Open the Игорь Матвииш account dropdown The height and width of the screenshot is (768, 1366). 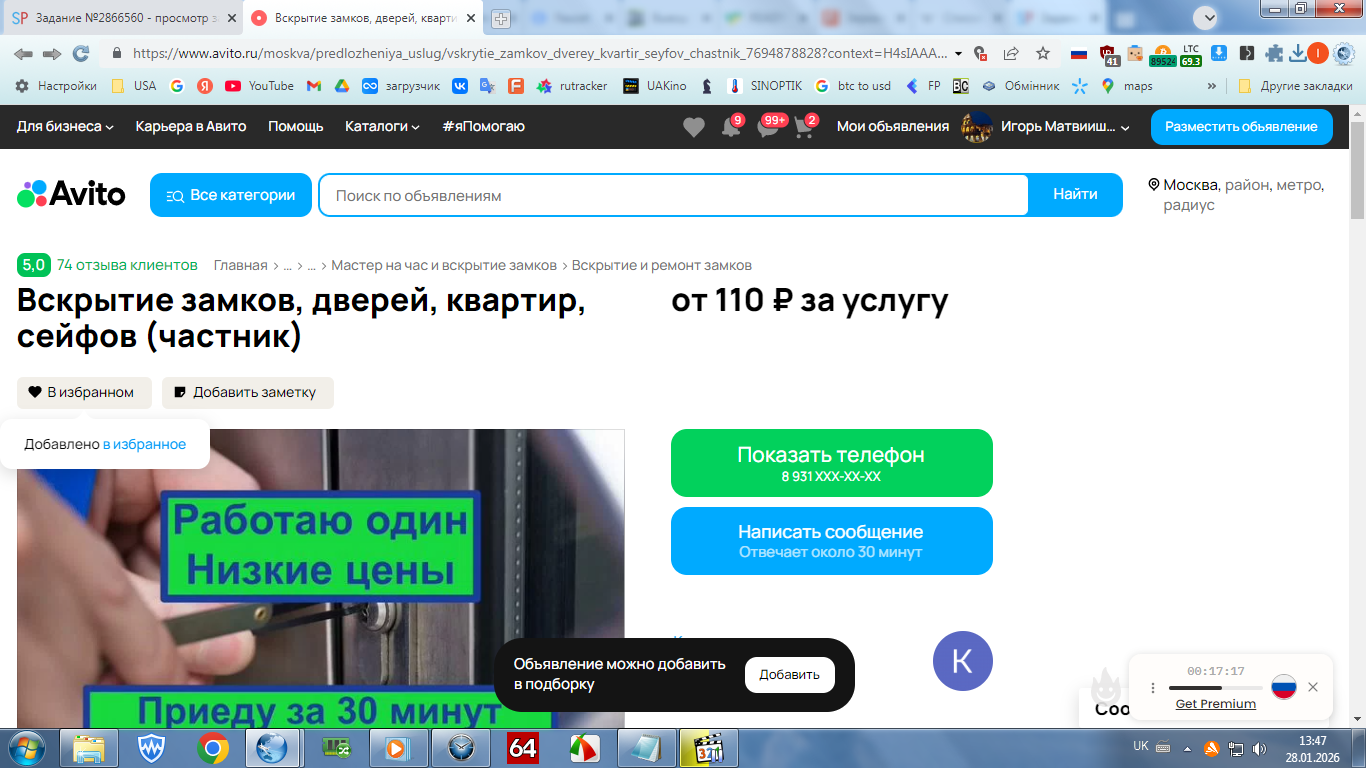pyautogui.click(x=1065, y=126)
